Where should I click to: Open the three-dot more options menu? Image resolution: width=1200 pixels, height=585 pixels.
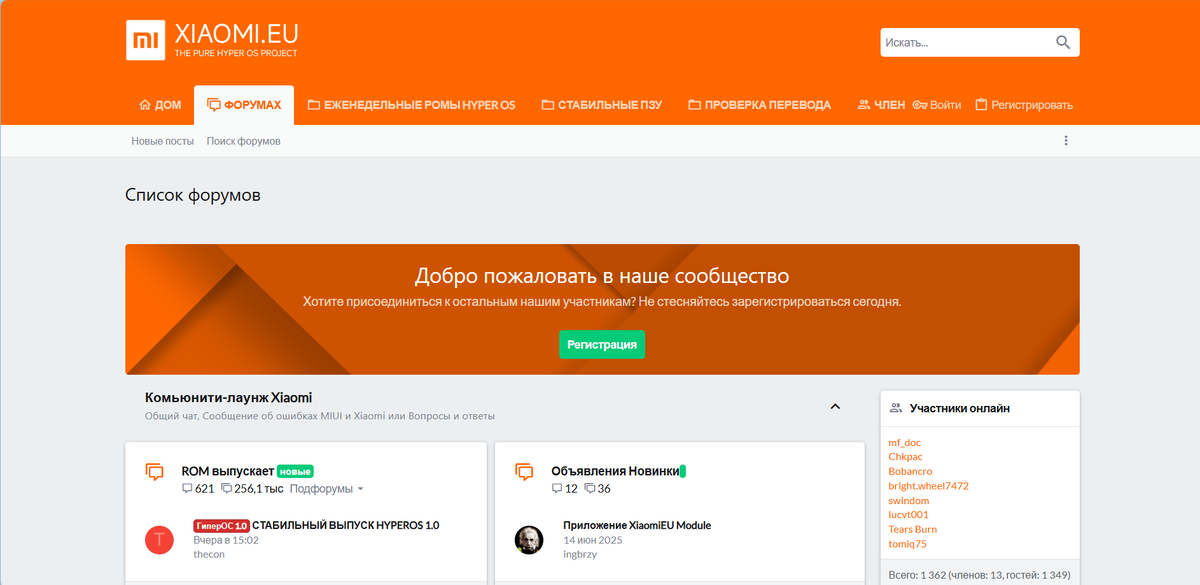tap(1066, 141)
